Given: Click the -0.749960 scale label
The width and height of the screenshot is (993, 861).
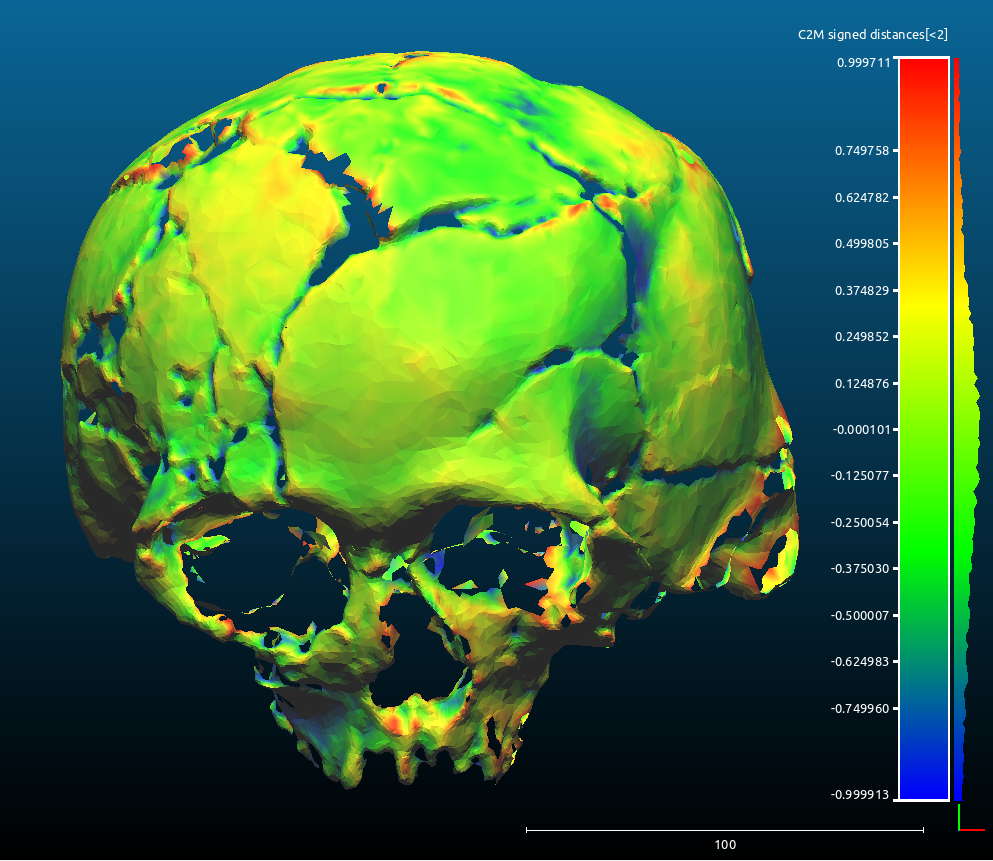Looking at the screenshot, I should coord(860,708).
